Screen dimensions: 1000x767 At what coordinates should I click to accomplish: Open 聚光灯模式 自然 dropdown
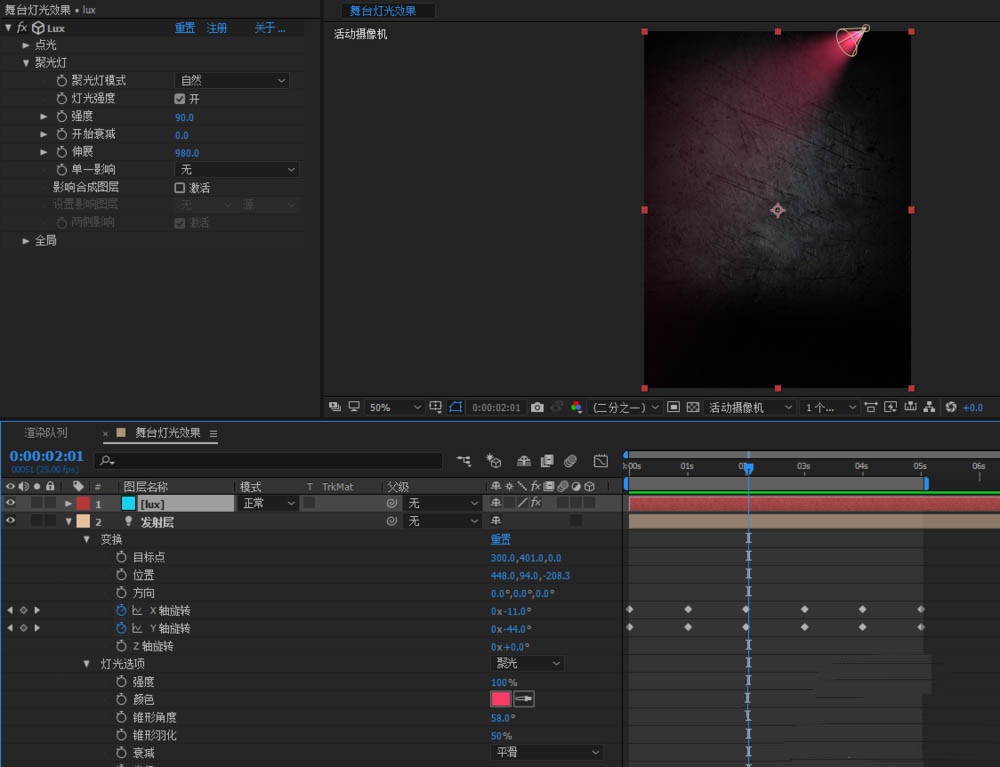click(232, 80)
